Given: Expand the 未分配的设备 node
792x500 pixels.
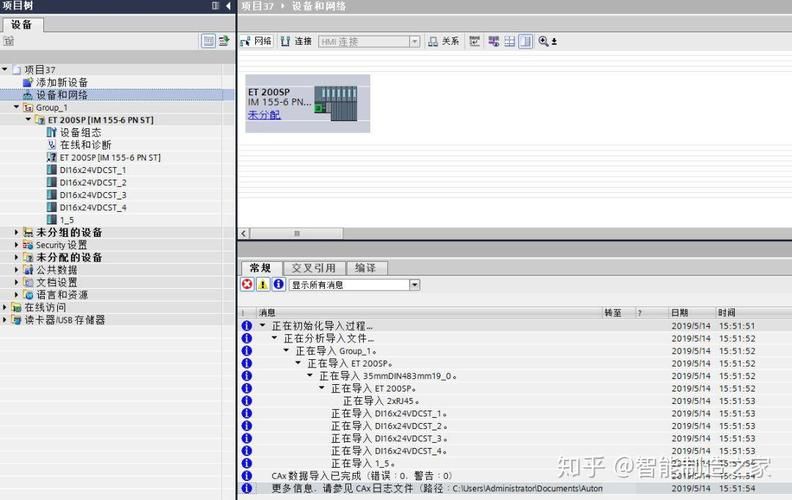Looking at the screenshot, I should (x=16, y=258).
